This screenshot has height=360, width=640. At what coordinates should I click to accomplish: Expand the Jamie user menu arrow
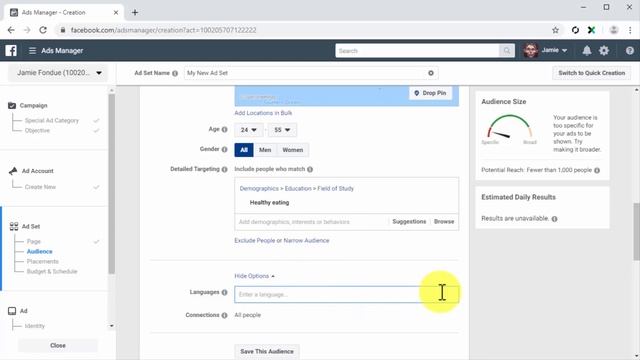[x=564, y=51]
